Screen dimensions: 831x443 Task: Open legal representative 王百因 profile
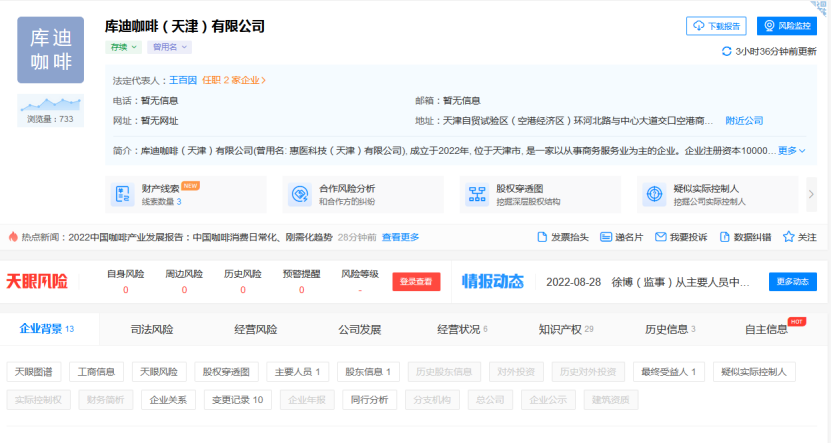[x=183, y=81]
